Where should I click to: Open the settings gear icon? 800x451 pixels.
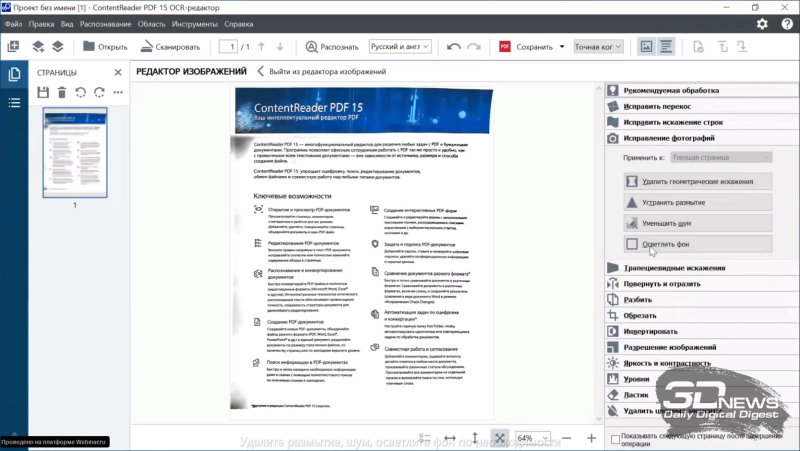tap(762, 23)
